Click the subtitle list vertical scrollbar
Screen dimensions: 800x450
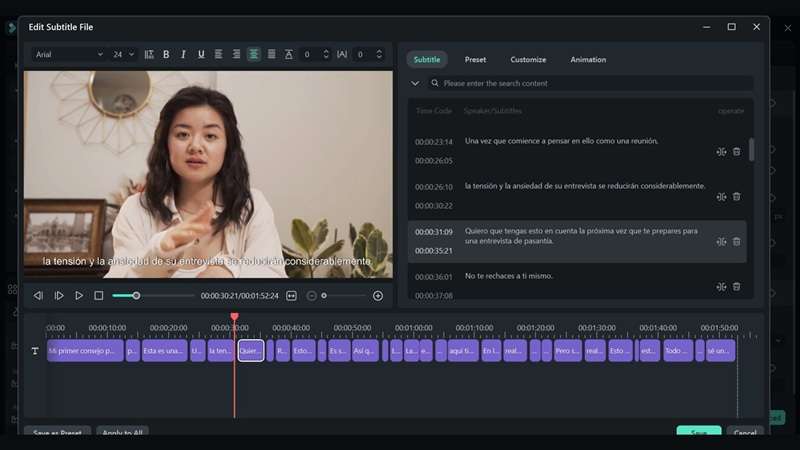point(752,149)
